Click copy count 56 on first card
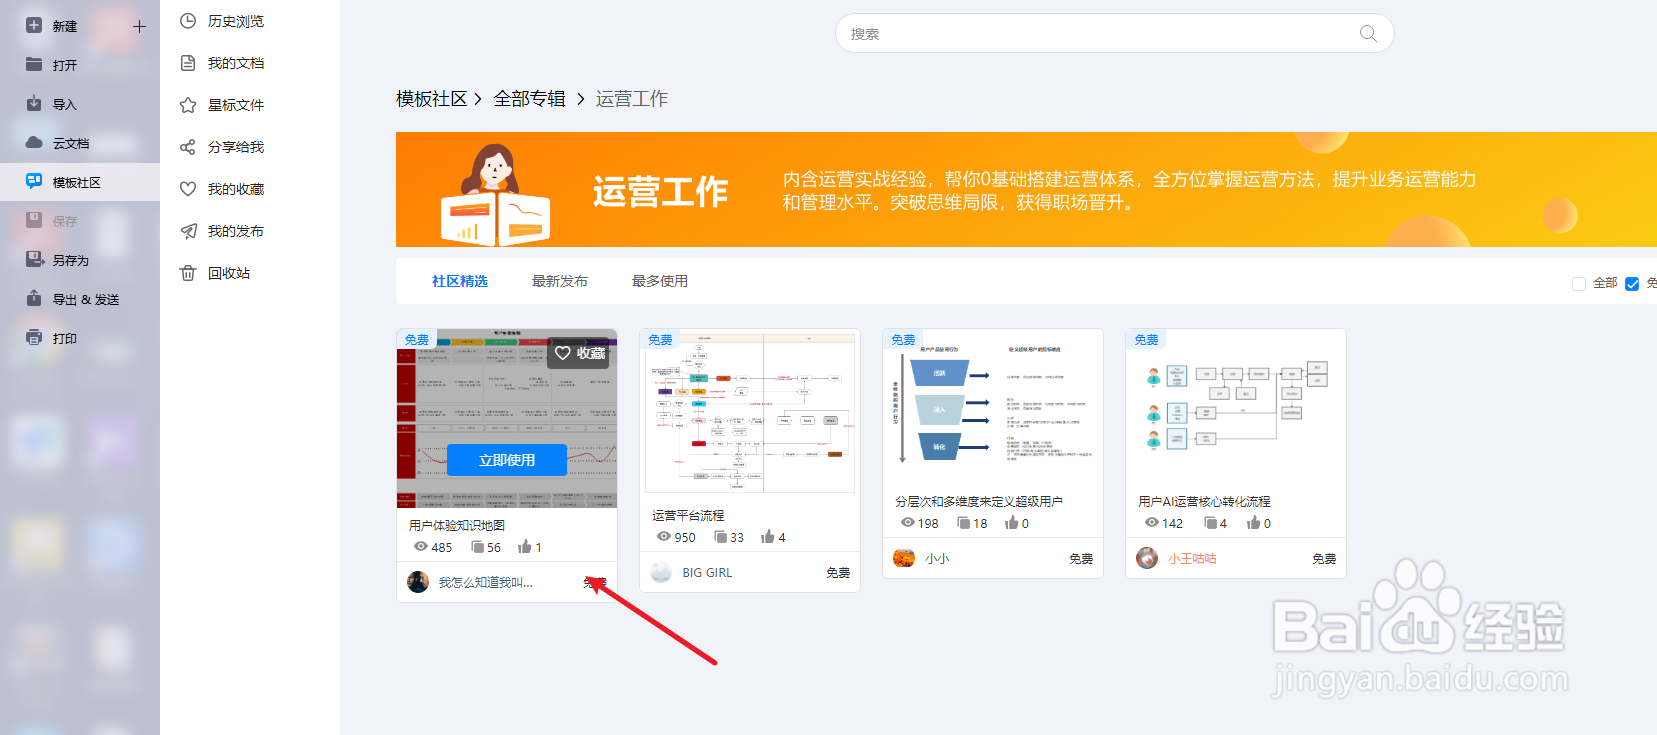Image resolution: width=1657 pixels, height=735 pixels. (494, 548)
